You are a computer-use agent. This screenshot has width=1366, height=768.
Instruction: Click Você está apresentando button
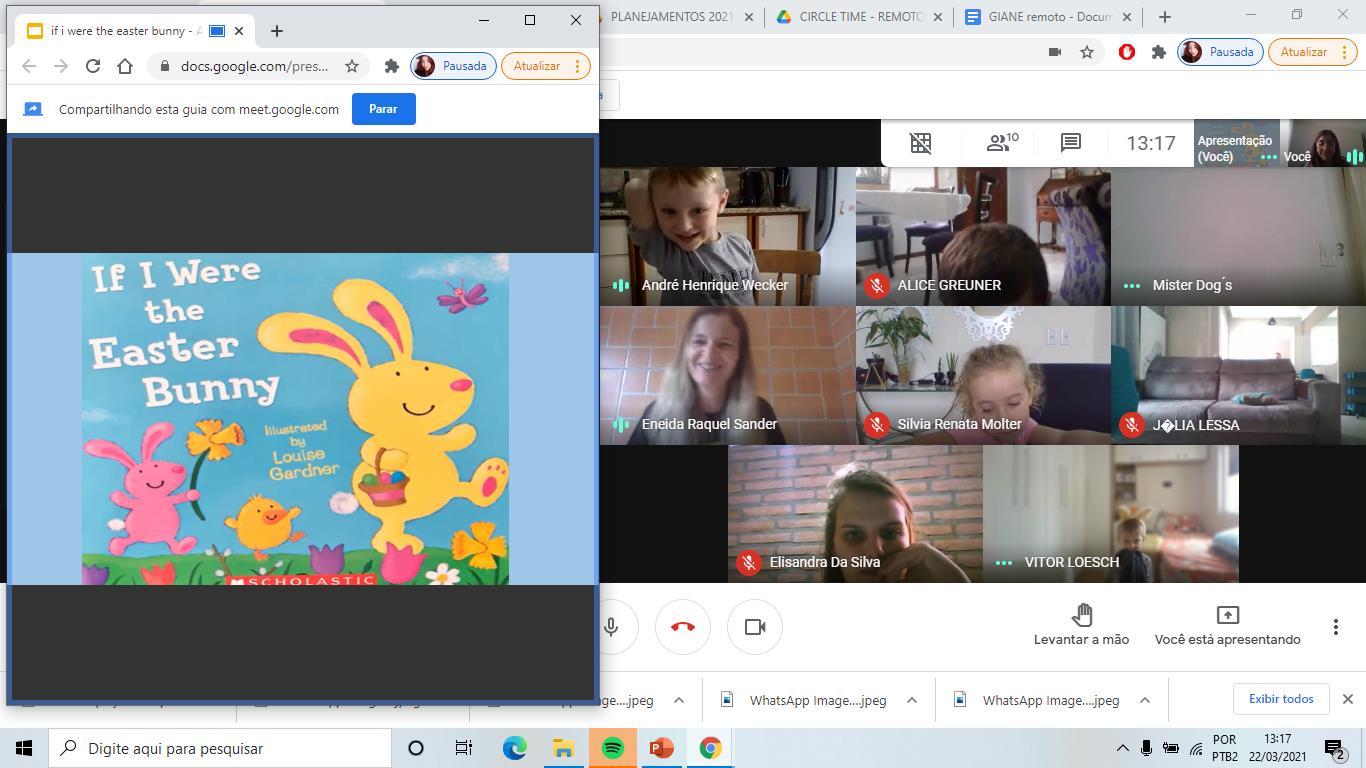pyautogui.click(x=1227, y=625)
